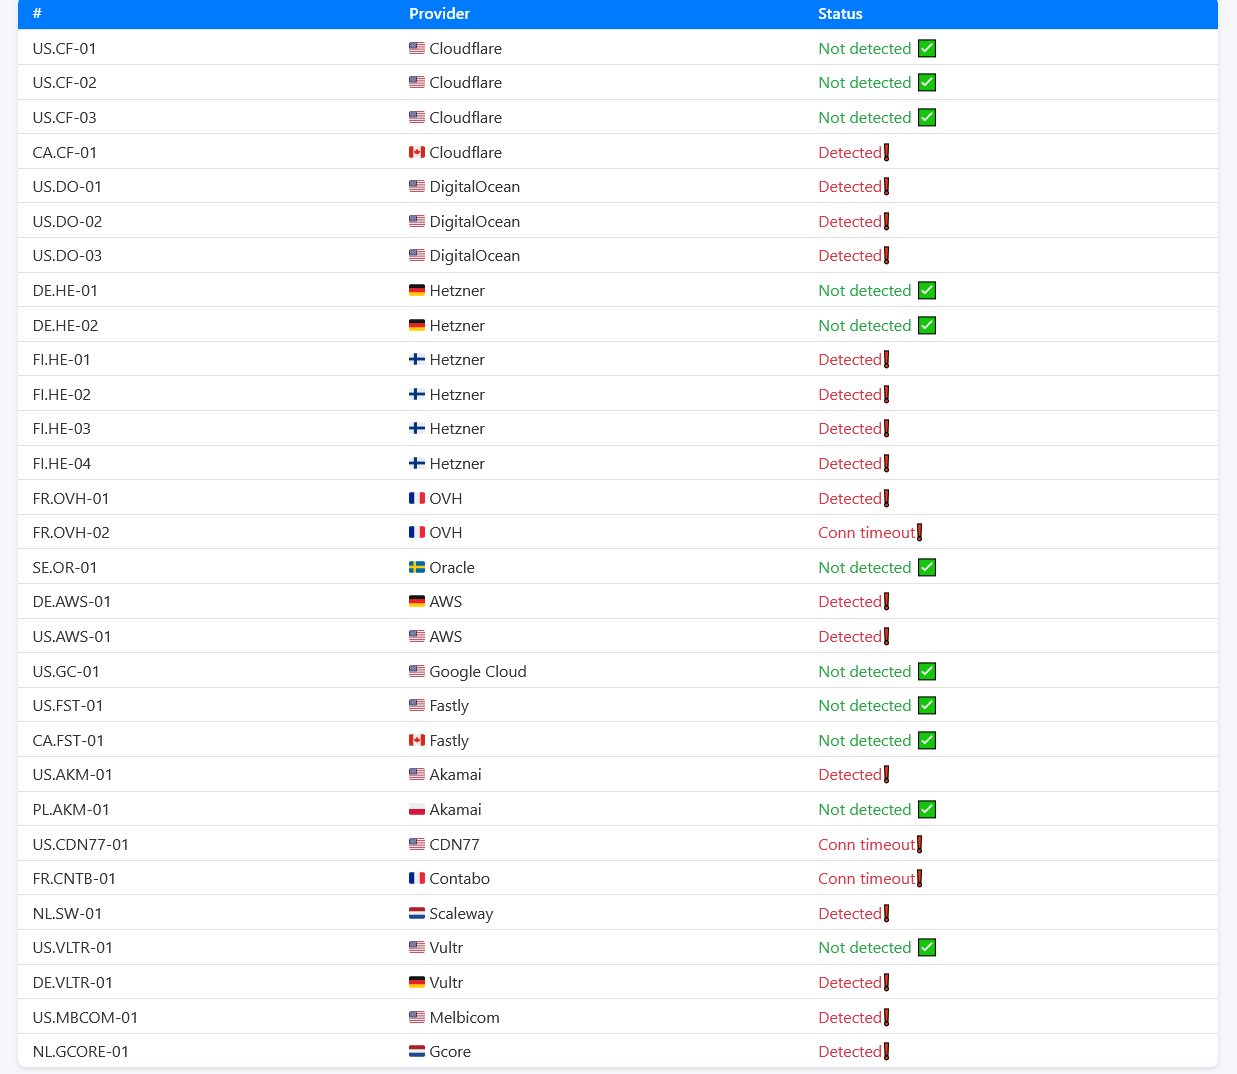Click Not detected status in US.FST-01 row

click(865, 705)
